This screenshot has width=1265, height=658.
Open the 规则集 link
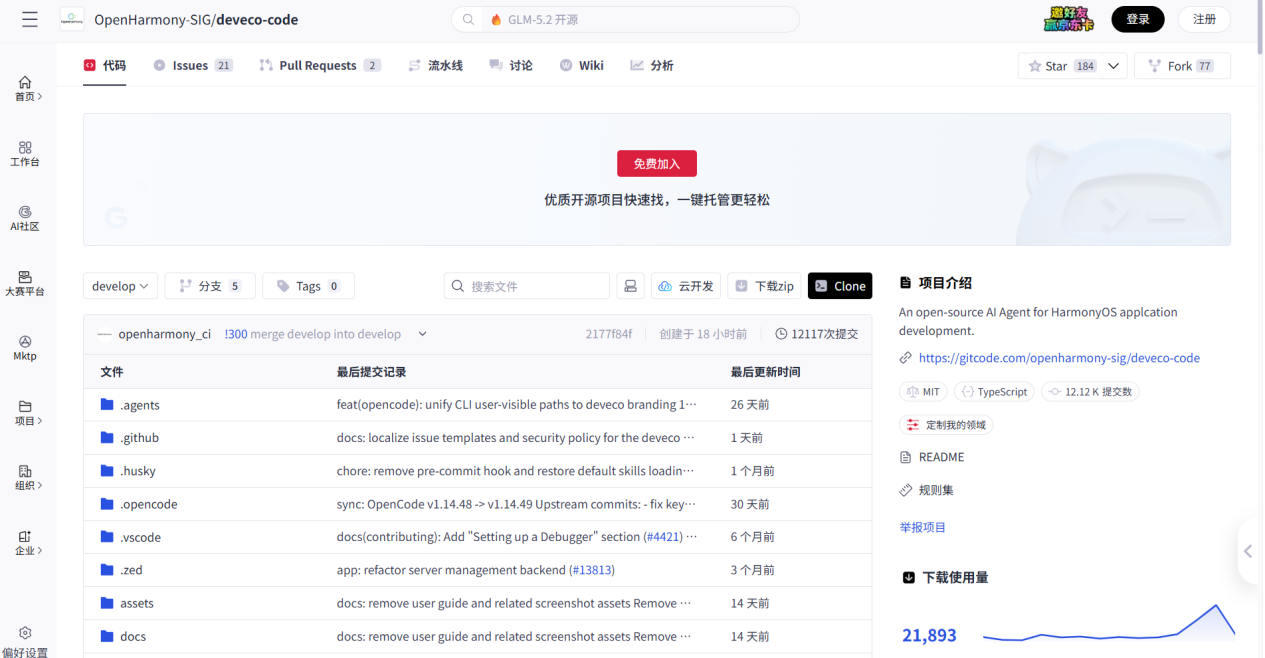[x=936, y=490]
